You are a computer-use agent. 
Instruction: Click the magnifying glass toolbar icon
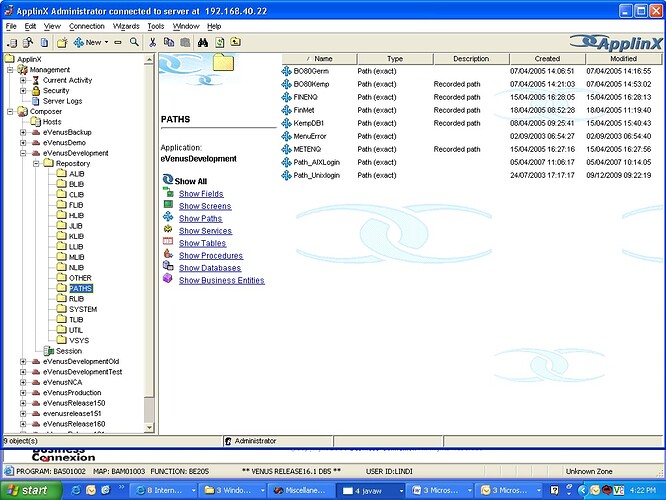tap(134, 42)
